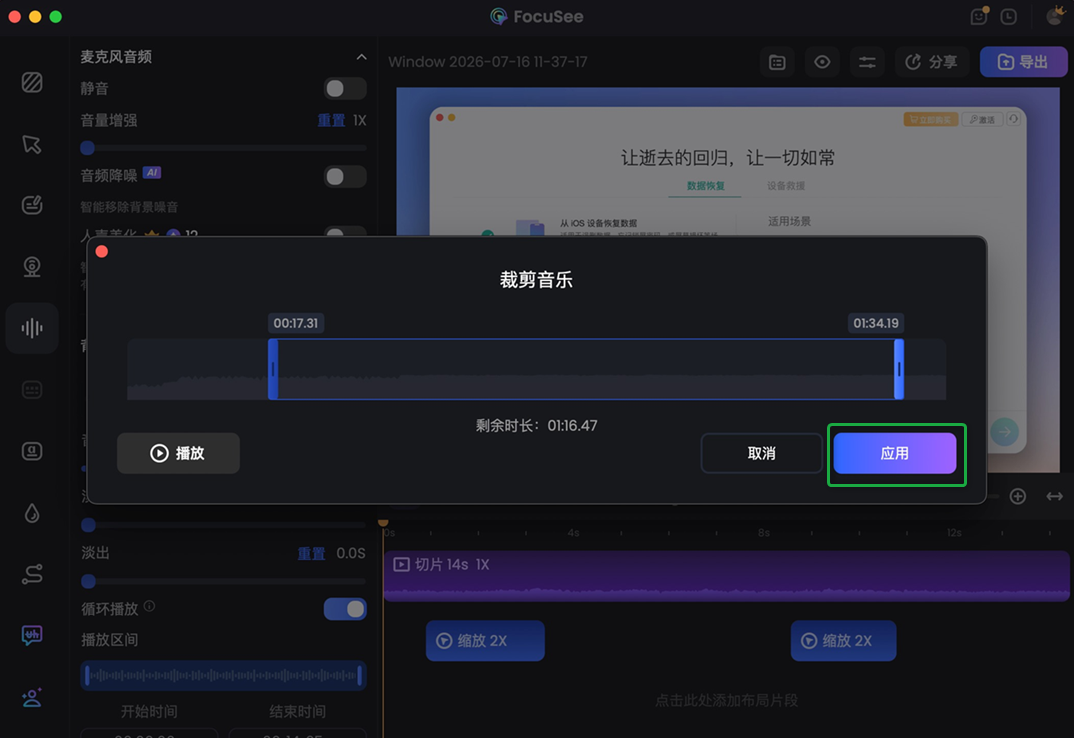Click the 数据恢复 tab in the preview window
This screenshot has width=1074, height=738.
click(x=705, y=186)
